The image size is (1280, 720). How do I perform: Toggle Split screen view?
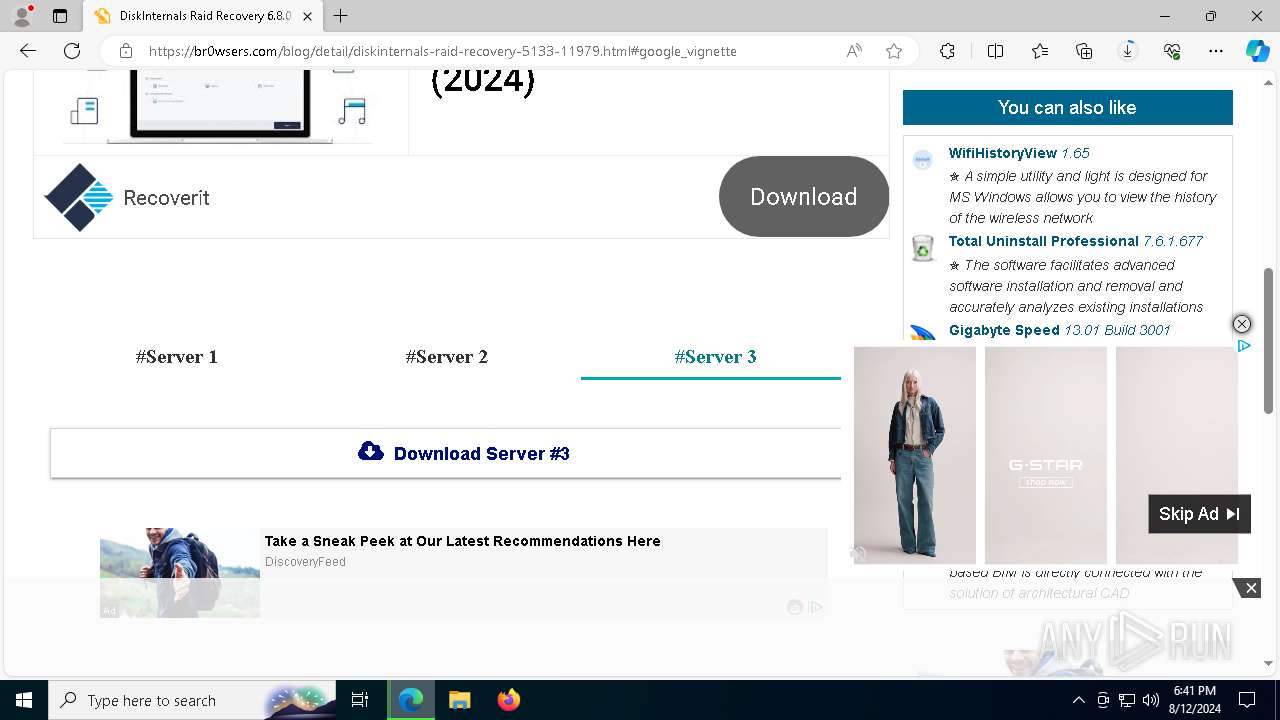point(995,51)
